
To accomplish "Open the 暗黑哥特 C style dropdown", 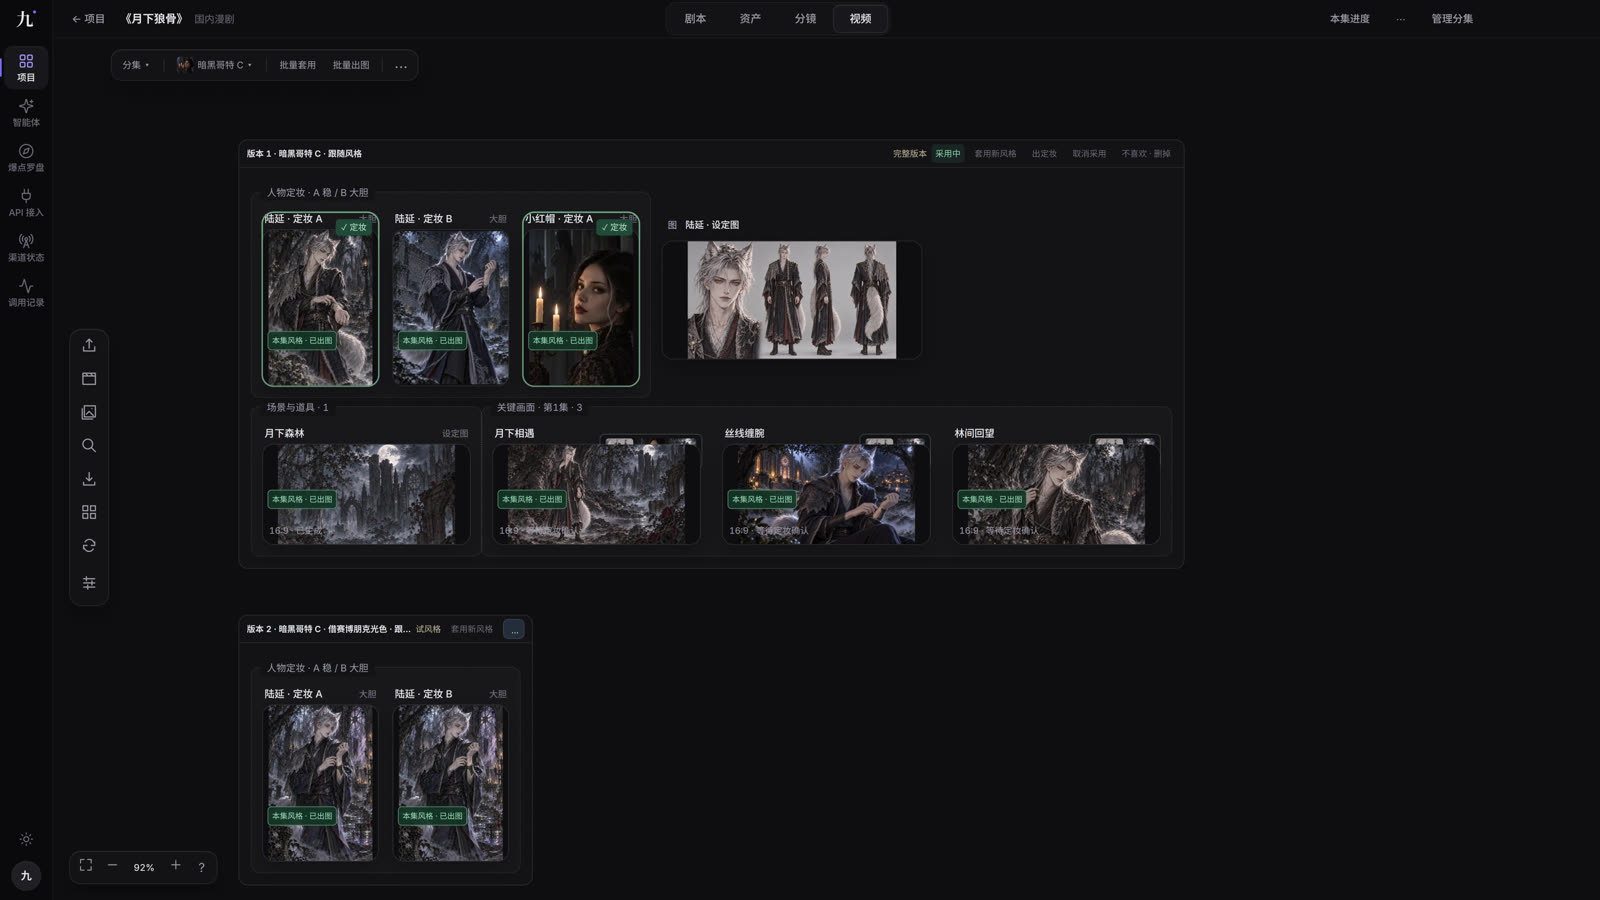I will [x=214, y=65].
